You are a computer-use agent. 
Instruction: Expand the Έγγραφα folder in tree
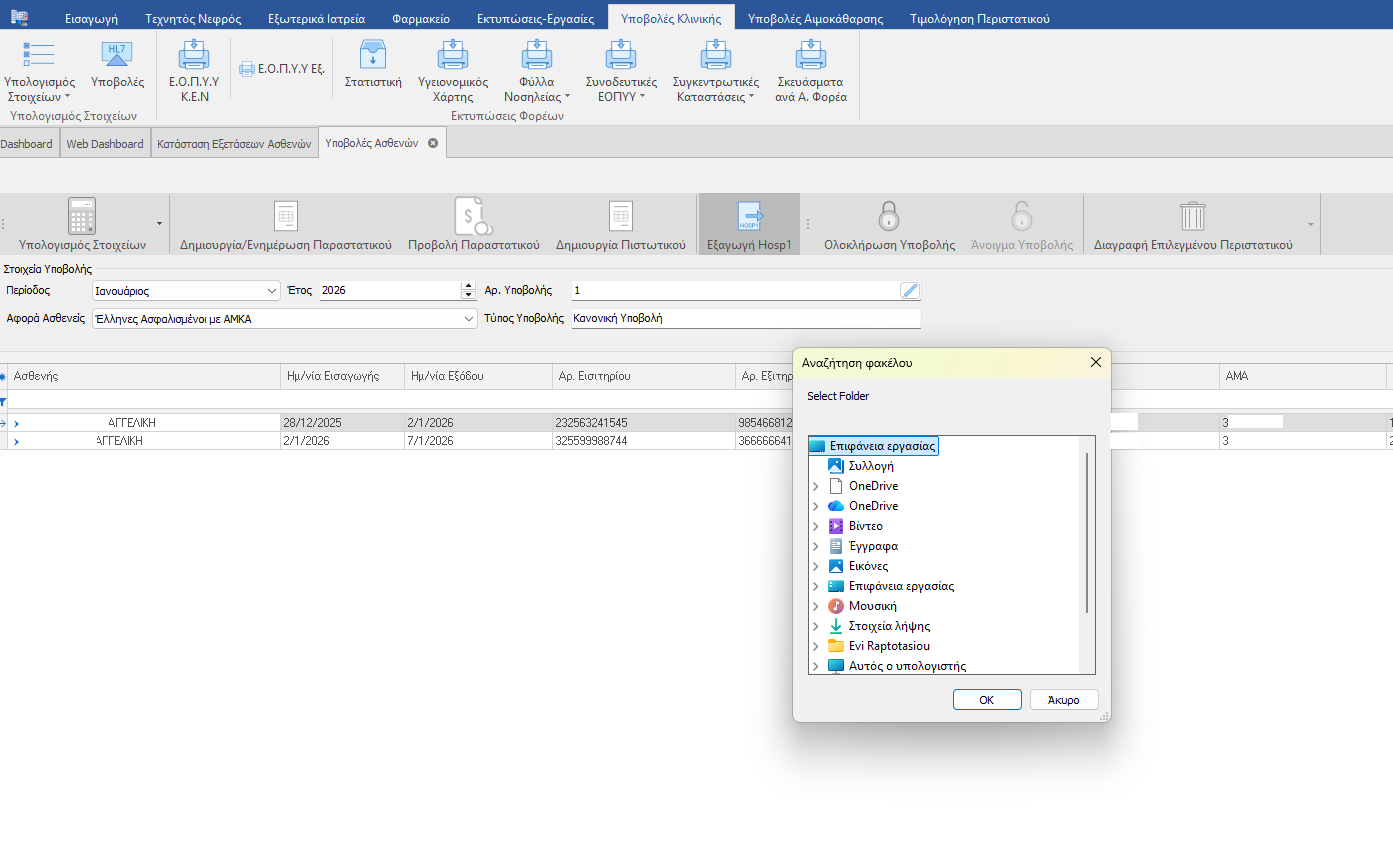click(816, 547)
